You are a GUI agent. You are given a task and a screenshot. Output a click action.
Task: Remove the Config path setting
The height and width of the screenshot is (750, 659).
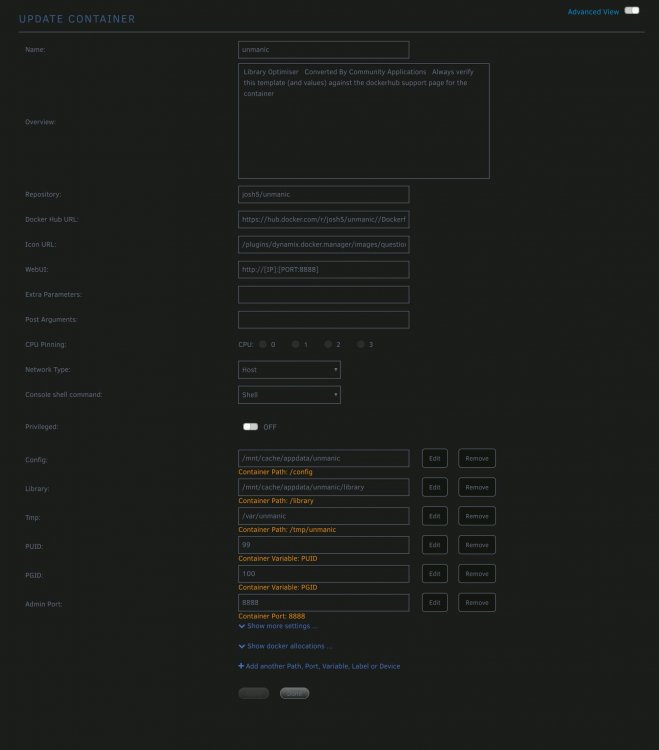(x=477, y=458)
